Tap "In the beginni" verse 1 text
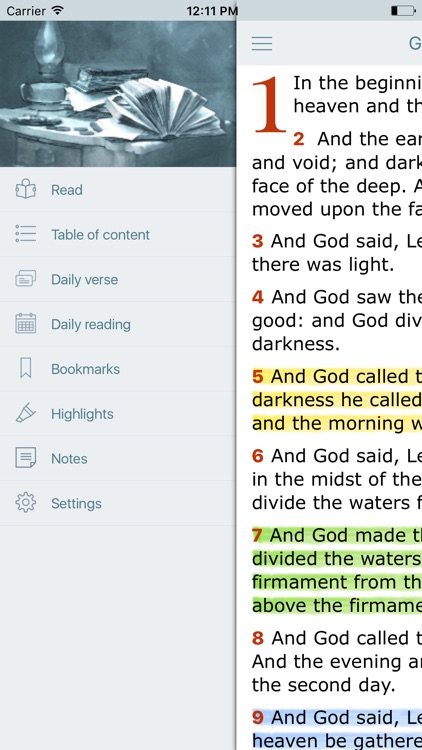 (357, 83)
